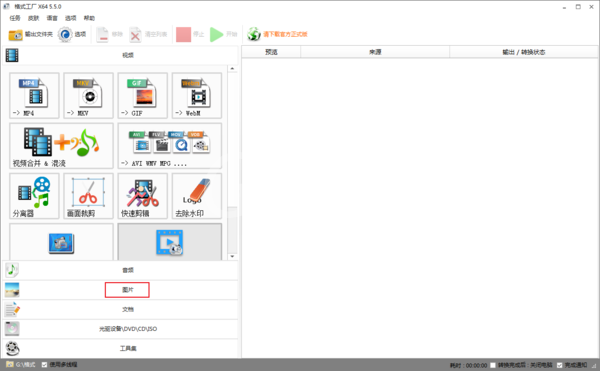Click the output path folder icon in the status bar
600x371 pixels.
pos(10,364)
